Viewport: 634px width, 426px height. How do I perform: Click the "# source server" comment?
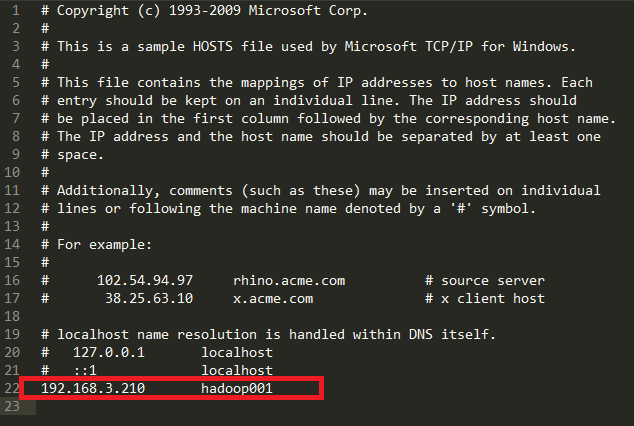tap(485, 281)
